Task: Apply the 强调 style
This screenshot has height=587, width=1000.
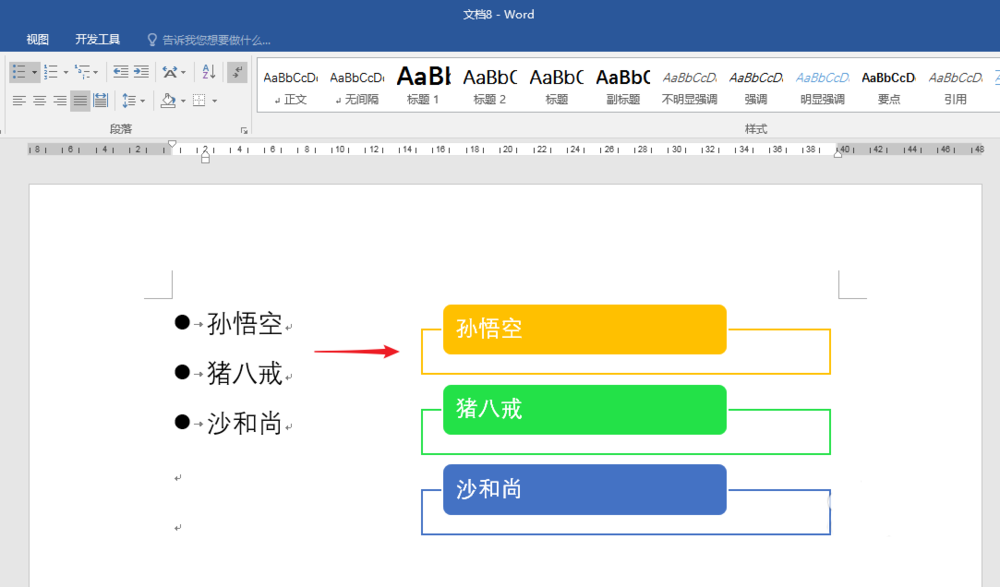Action: [756, 86]
